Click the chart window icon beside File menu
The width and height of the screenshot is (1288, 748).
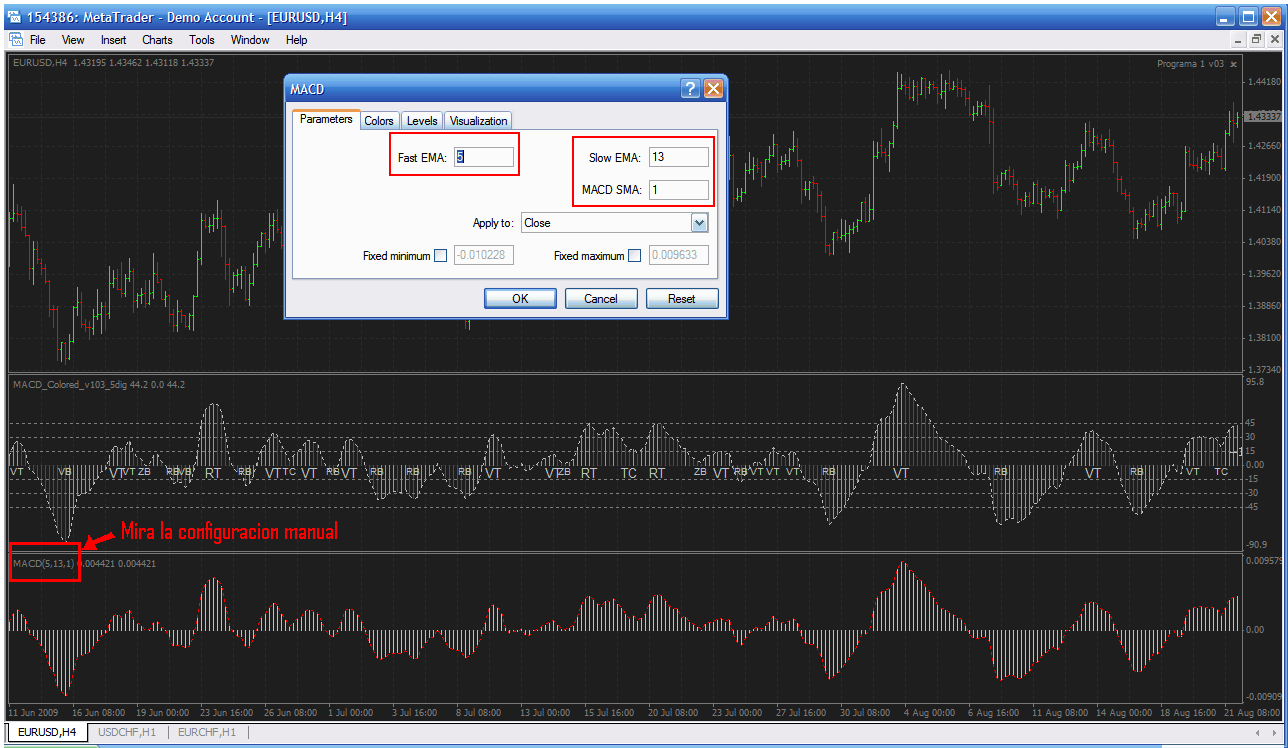(x=16, y=40)
